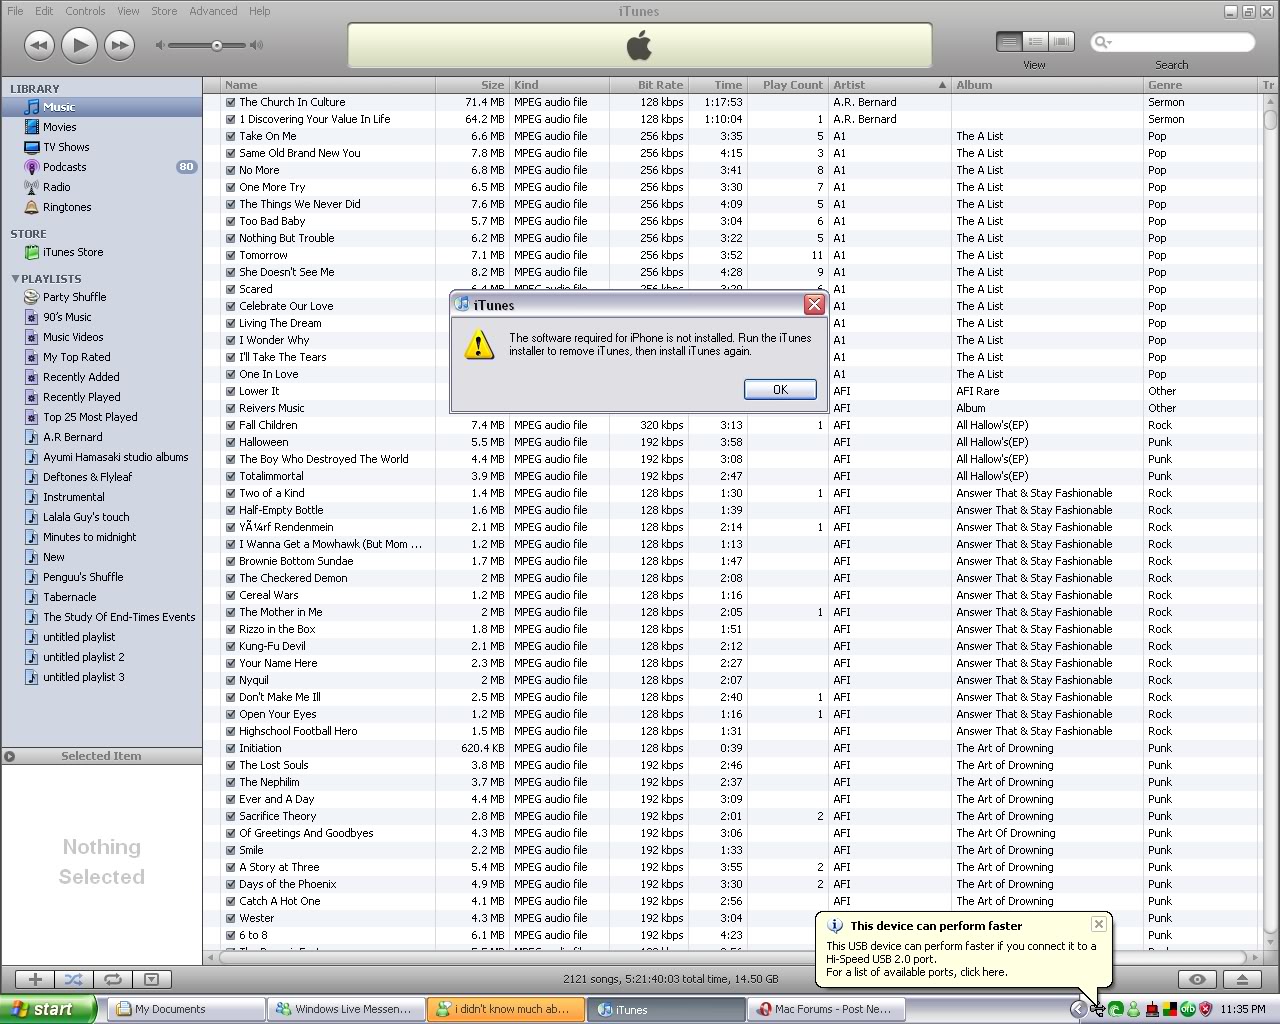Uncheck the Sacrifice Theory song
1280x1024 pixels.
231,816
